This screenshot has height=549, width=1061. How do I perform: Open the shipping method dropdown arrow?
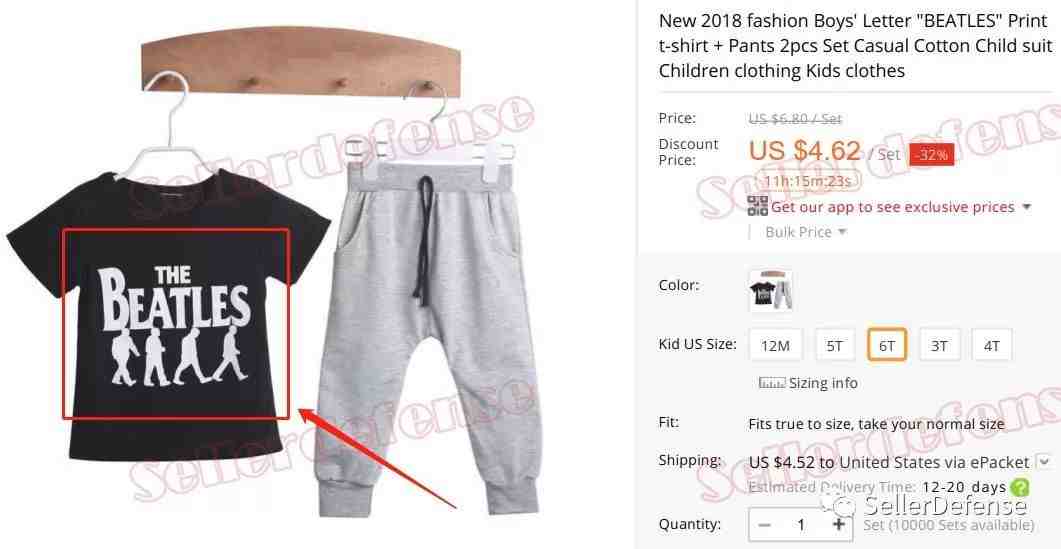[1045, 462]
